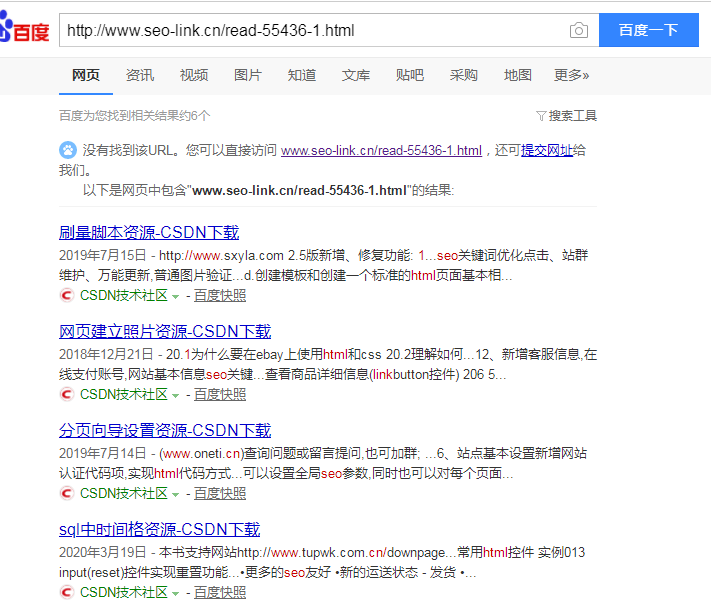Expand CSDN技术社区 arrow under 网页建立照片资源

175,396
